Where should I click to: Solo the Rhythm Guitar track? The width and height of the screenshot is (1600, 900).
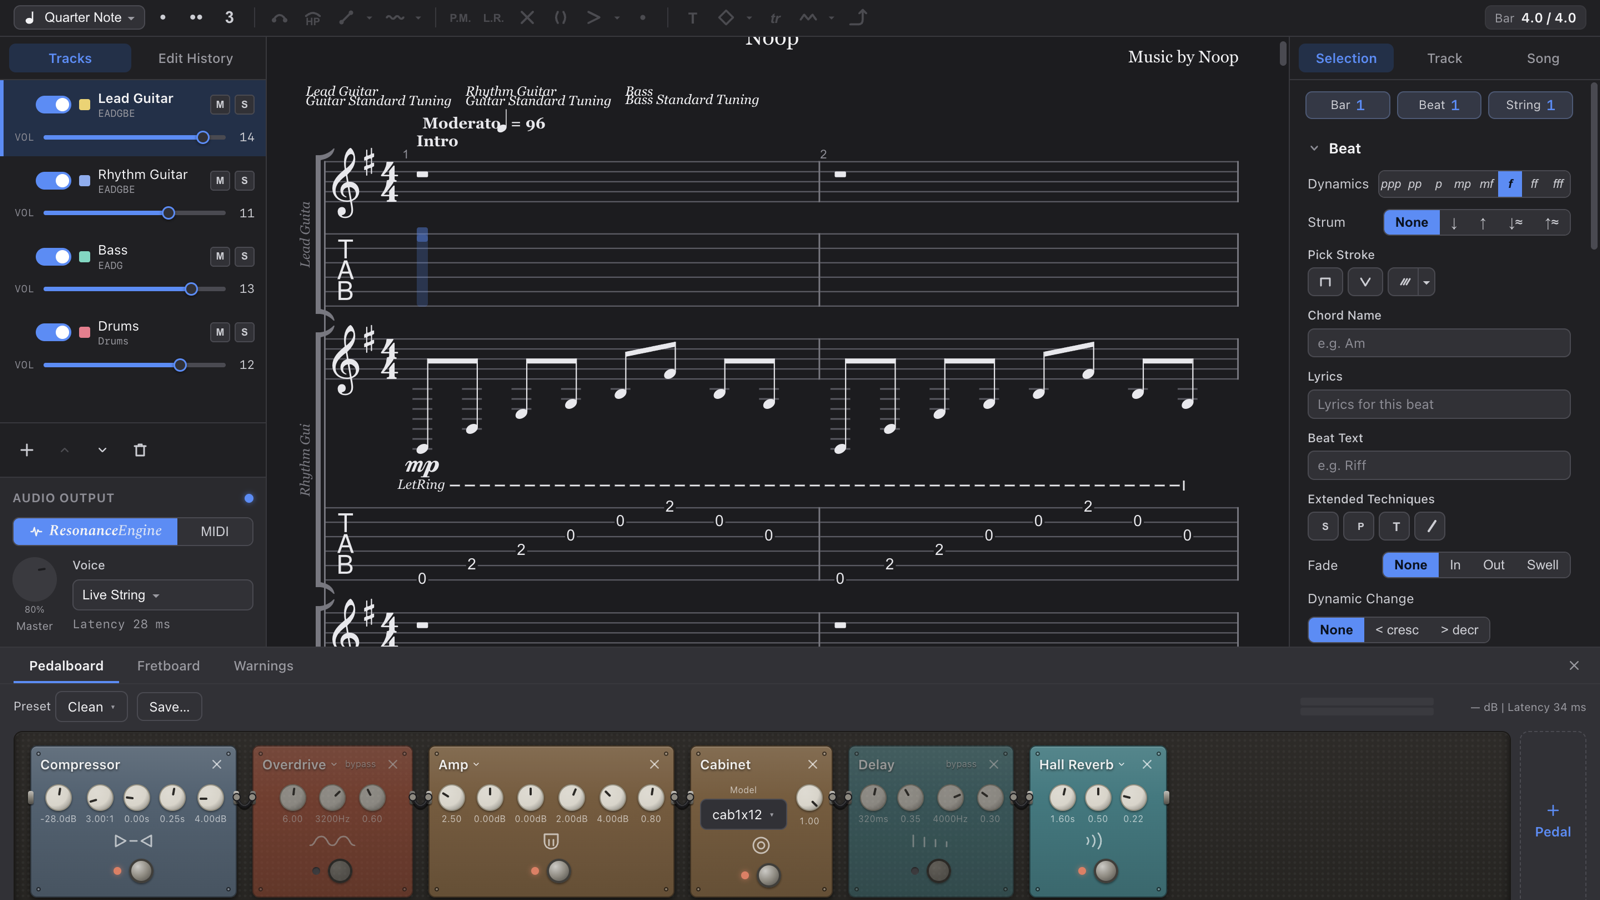[x=244, y=180]
